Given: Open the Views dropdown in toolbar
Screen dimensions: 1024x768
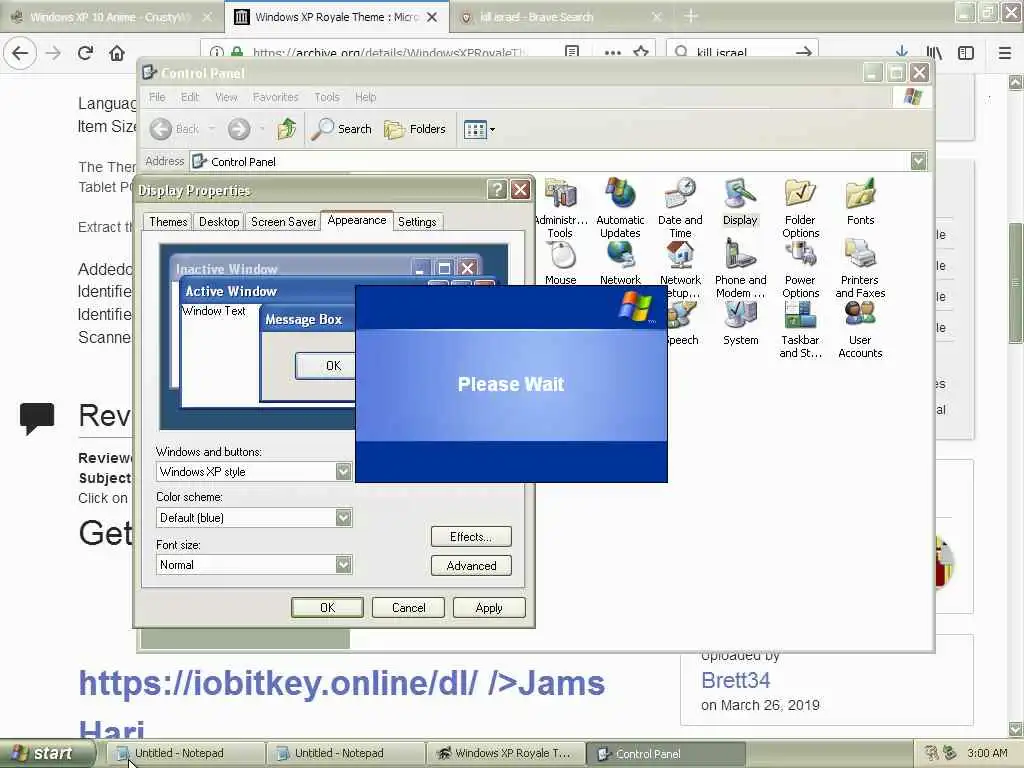Looking at the screenshot, I should pos(479,129).
